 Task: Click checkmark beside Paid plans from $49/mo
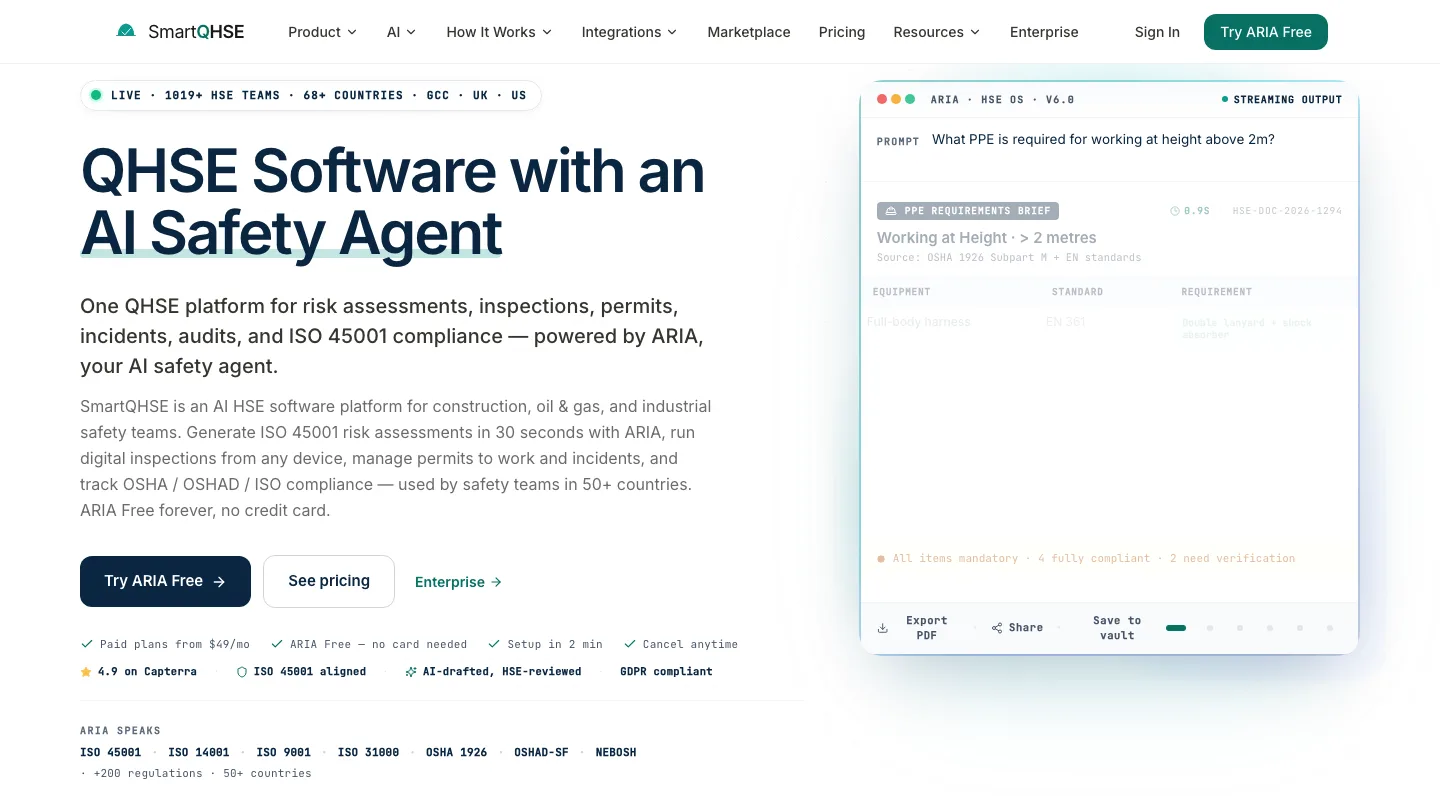86,644
